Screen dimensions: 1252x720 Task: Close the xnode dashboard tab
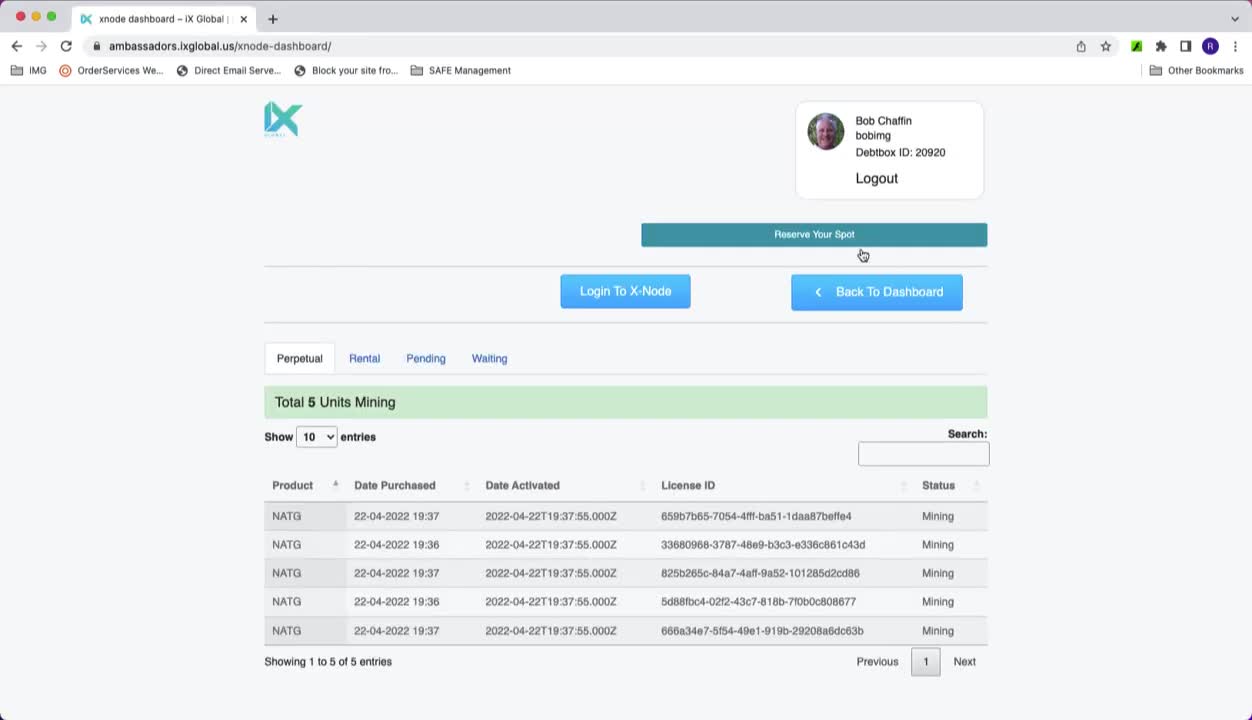[243, 19]
